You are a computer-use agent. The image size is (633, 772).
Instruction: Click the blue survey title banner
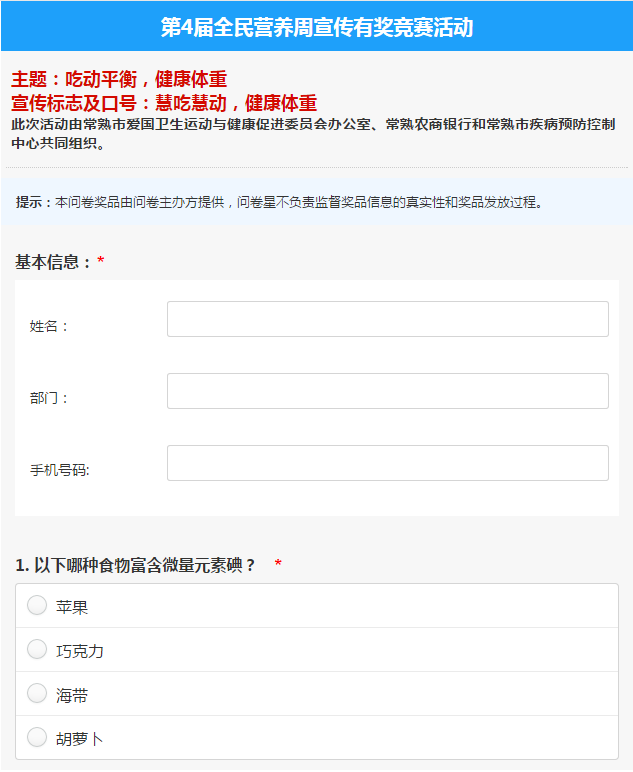click(317, 26)
